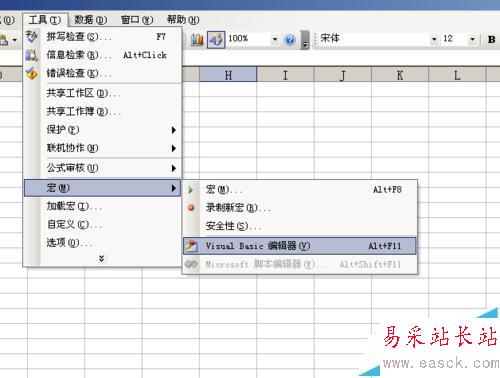Select column L header
The width and height of the screenshot is (500, 378).
pyautogui.click(x=457, y=75)
